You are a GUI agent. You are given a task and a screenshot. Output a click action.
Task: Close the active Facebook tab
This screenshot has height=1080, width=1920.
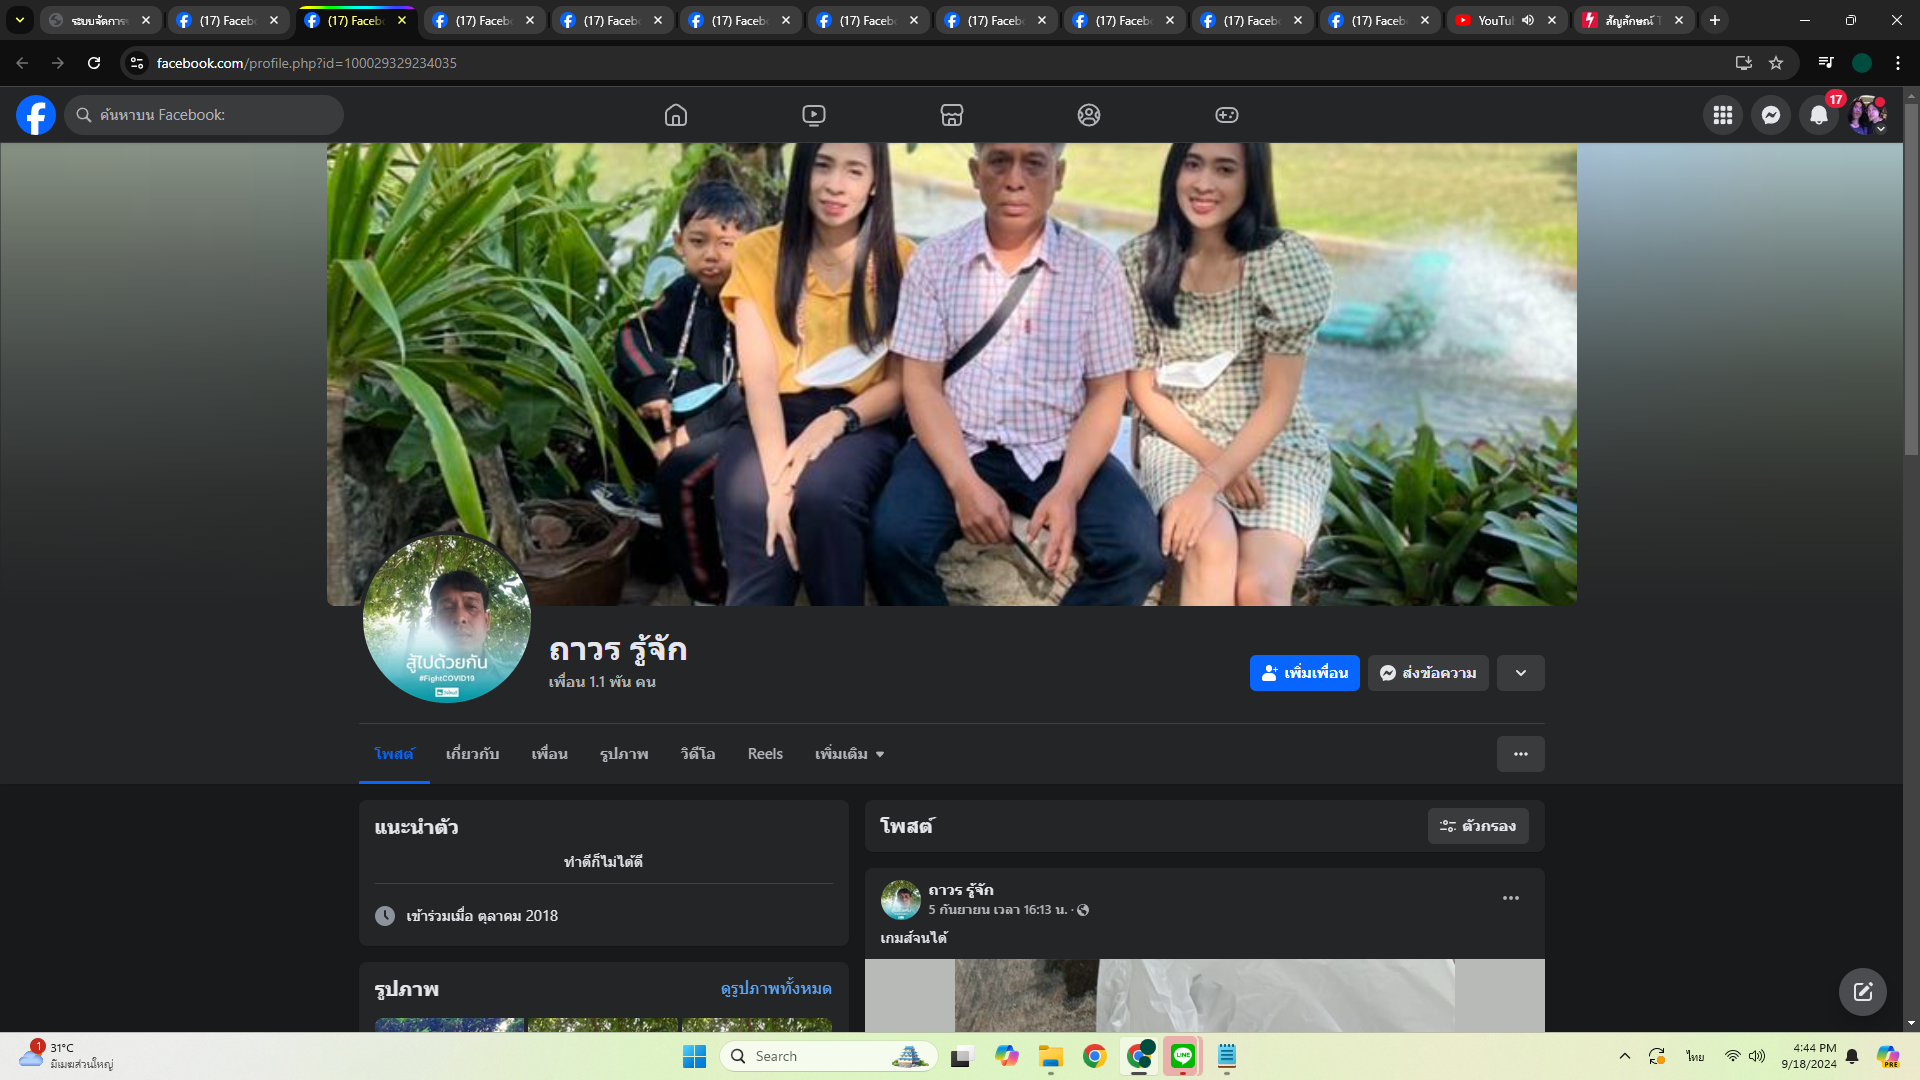tap(402, 20)
